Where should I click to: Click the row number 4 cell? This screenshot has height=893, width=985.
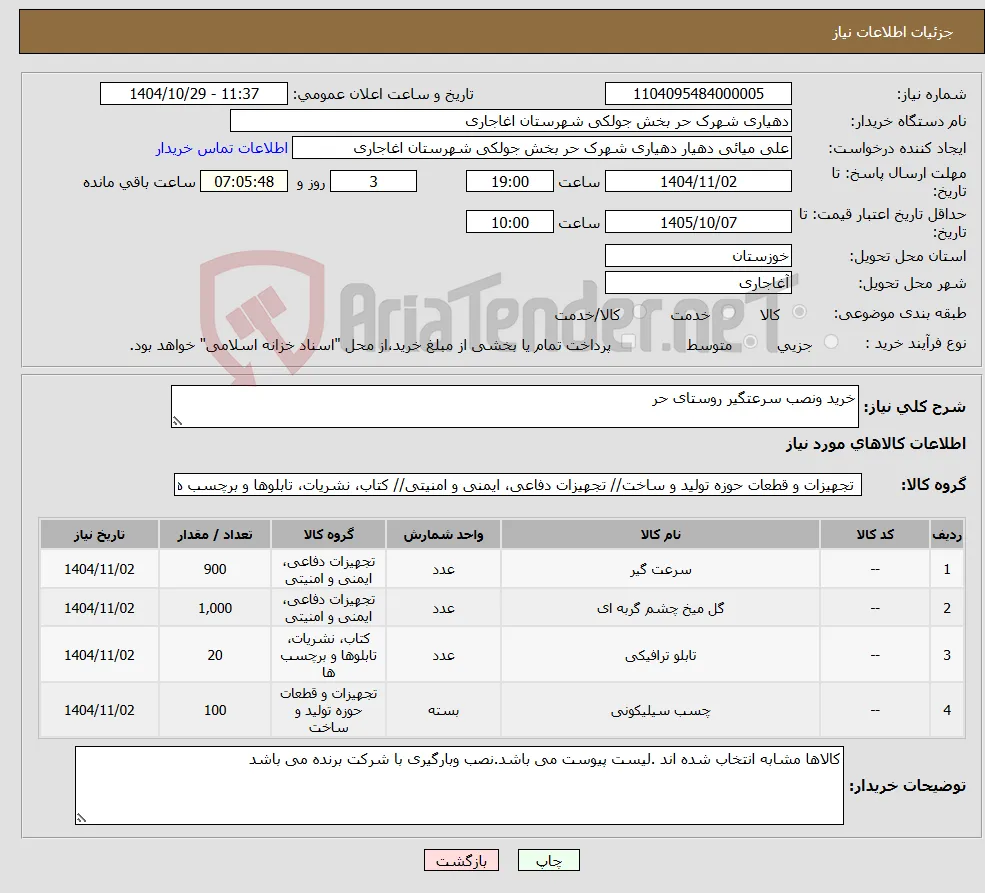(x=947, y=710)
